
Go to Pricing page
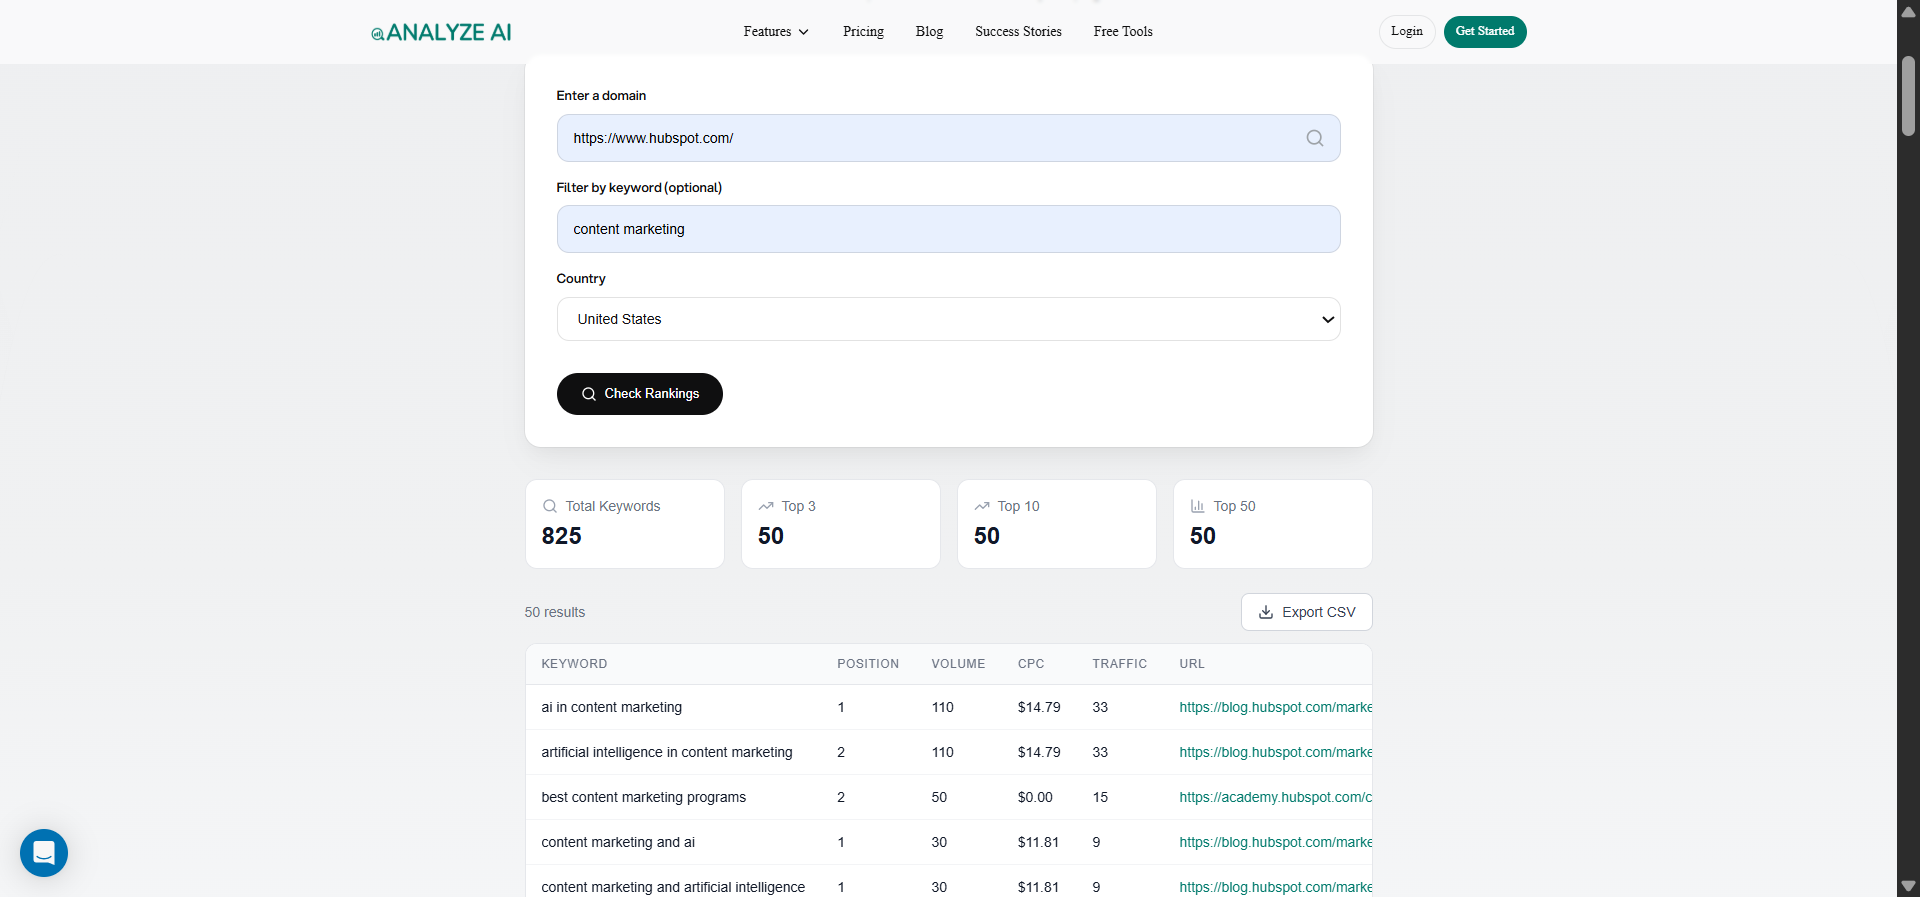point(863,32)
